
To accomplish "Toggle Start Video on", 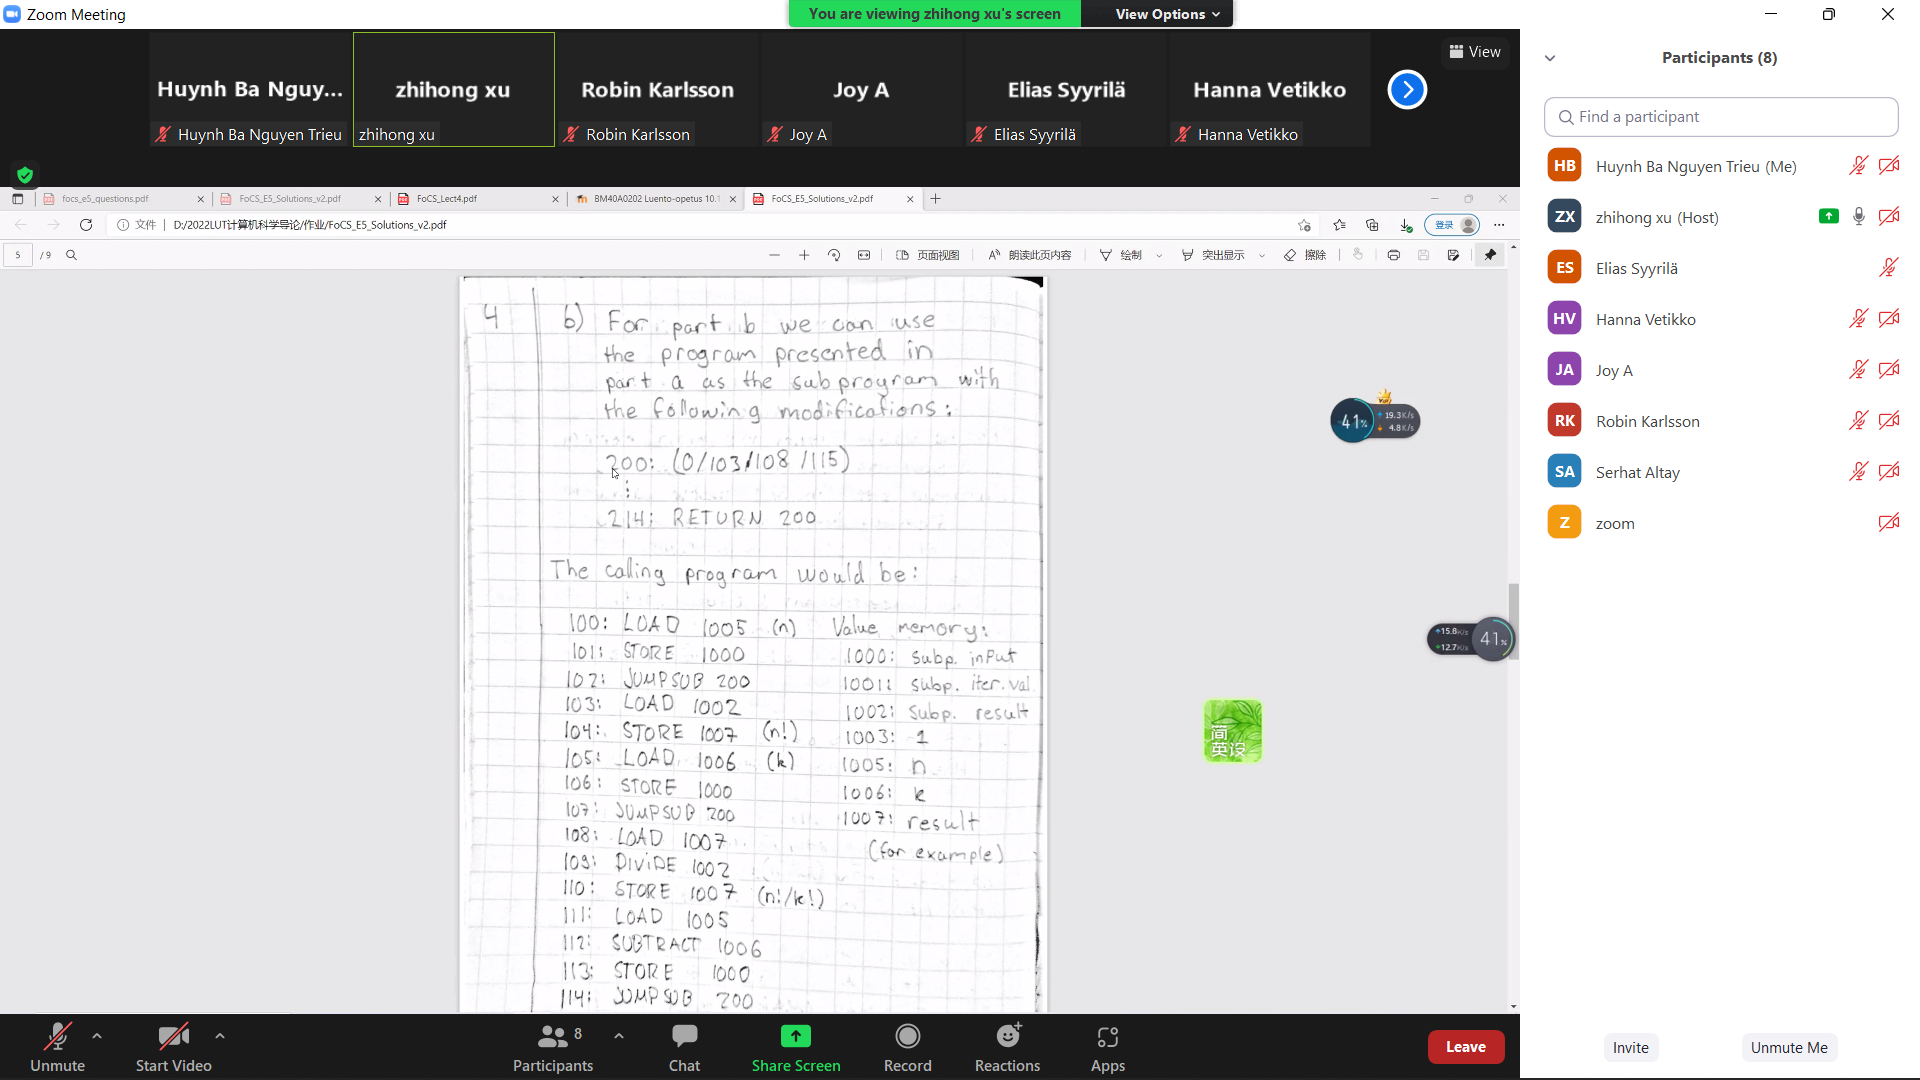I will coord(173,1046).
